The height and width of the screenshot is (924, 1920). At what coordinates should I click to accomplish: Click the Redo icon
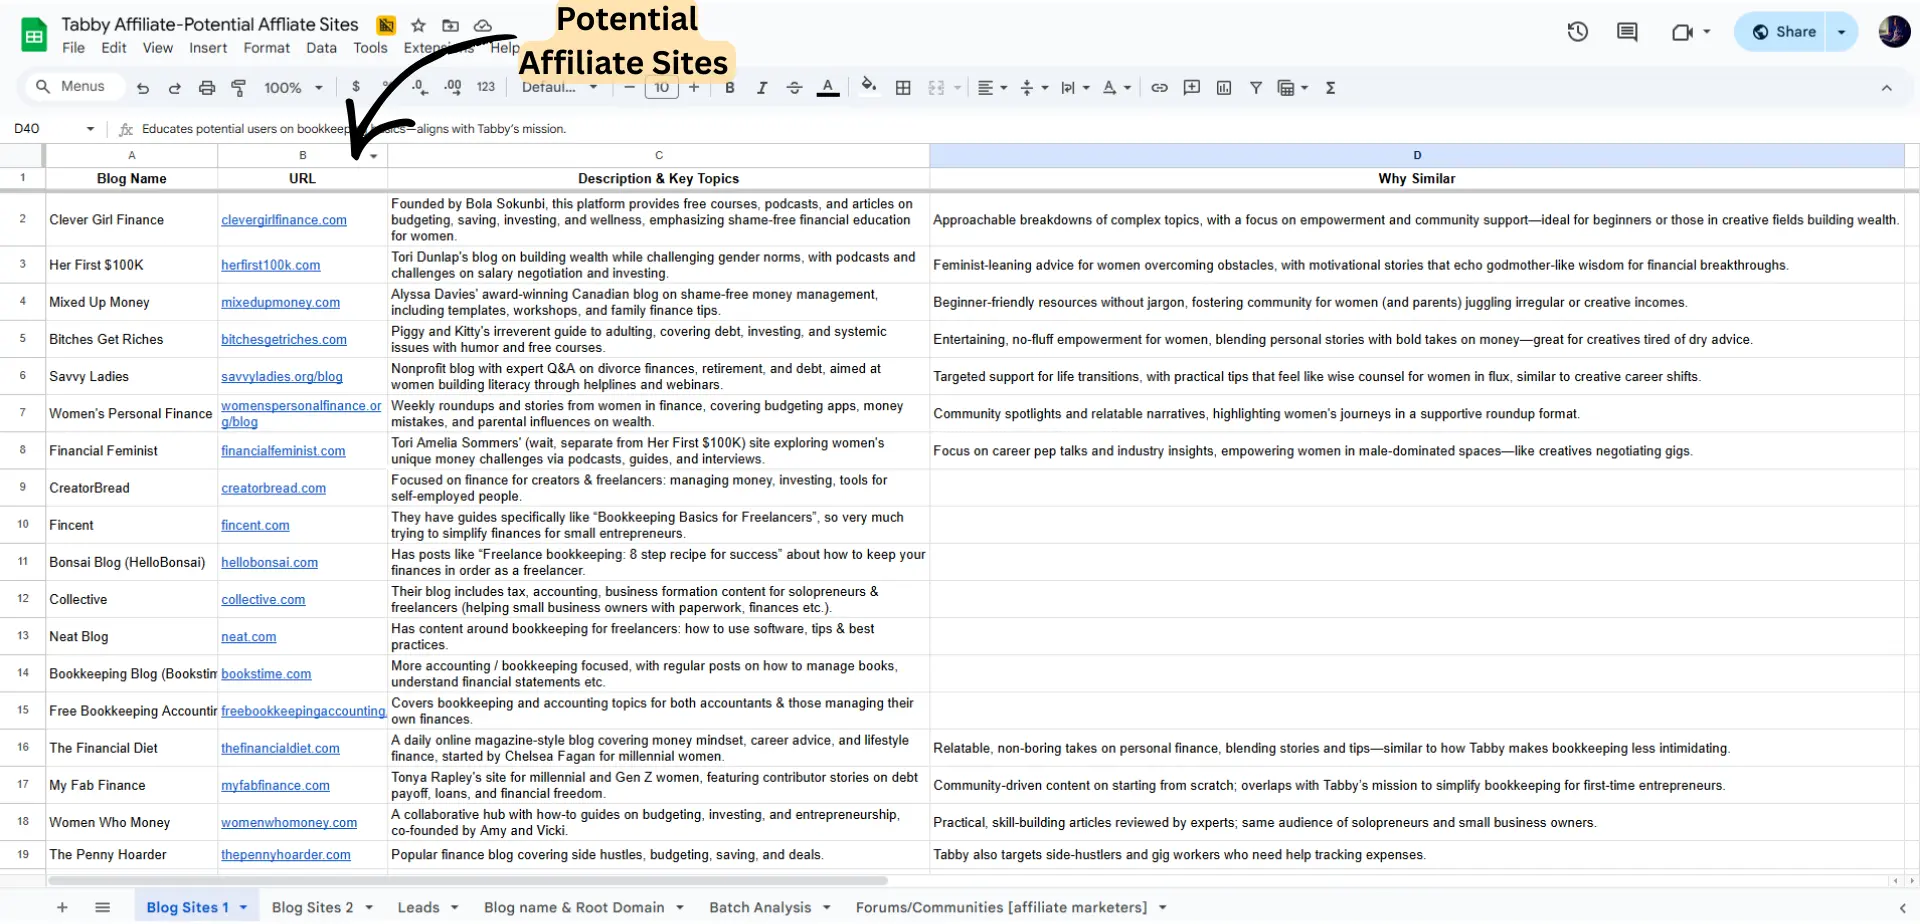point(174,88)
